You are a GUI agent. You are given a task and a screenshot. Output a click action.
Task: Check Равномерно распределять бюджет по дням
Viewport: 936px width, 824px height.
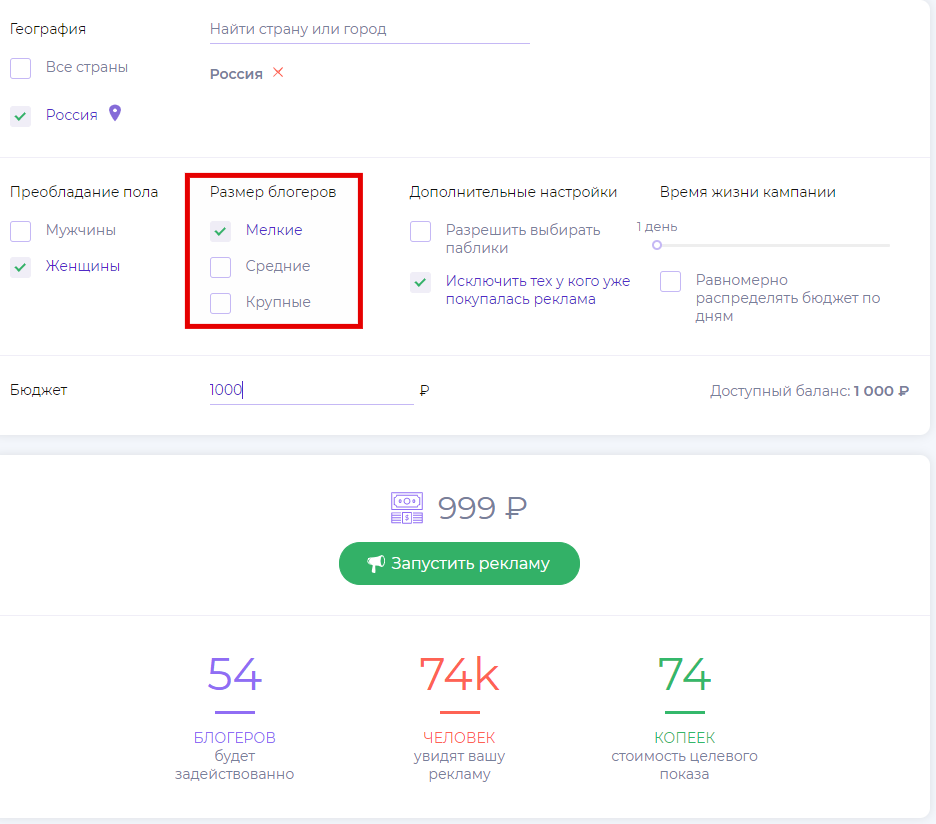point(671,282)
